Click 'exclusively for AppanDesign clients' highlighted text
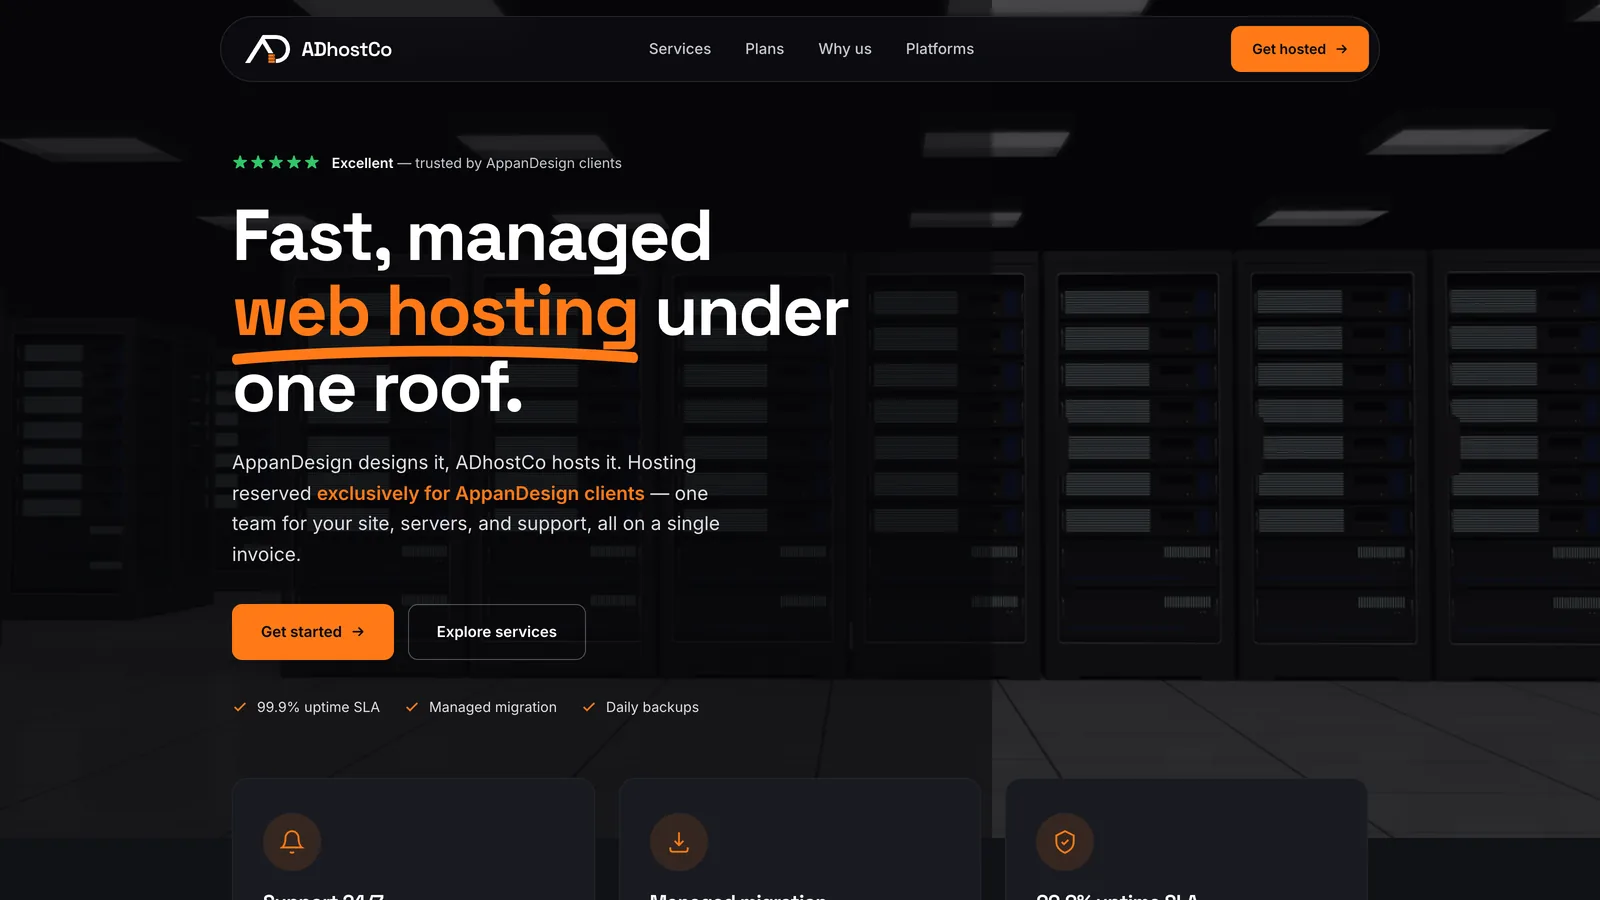This screenshot has height=900, width=1600. tap(481, 493)
